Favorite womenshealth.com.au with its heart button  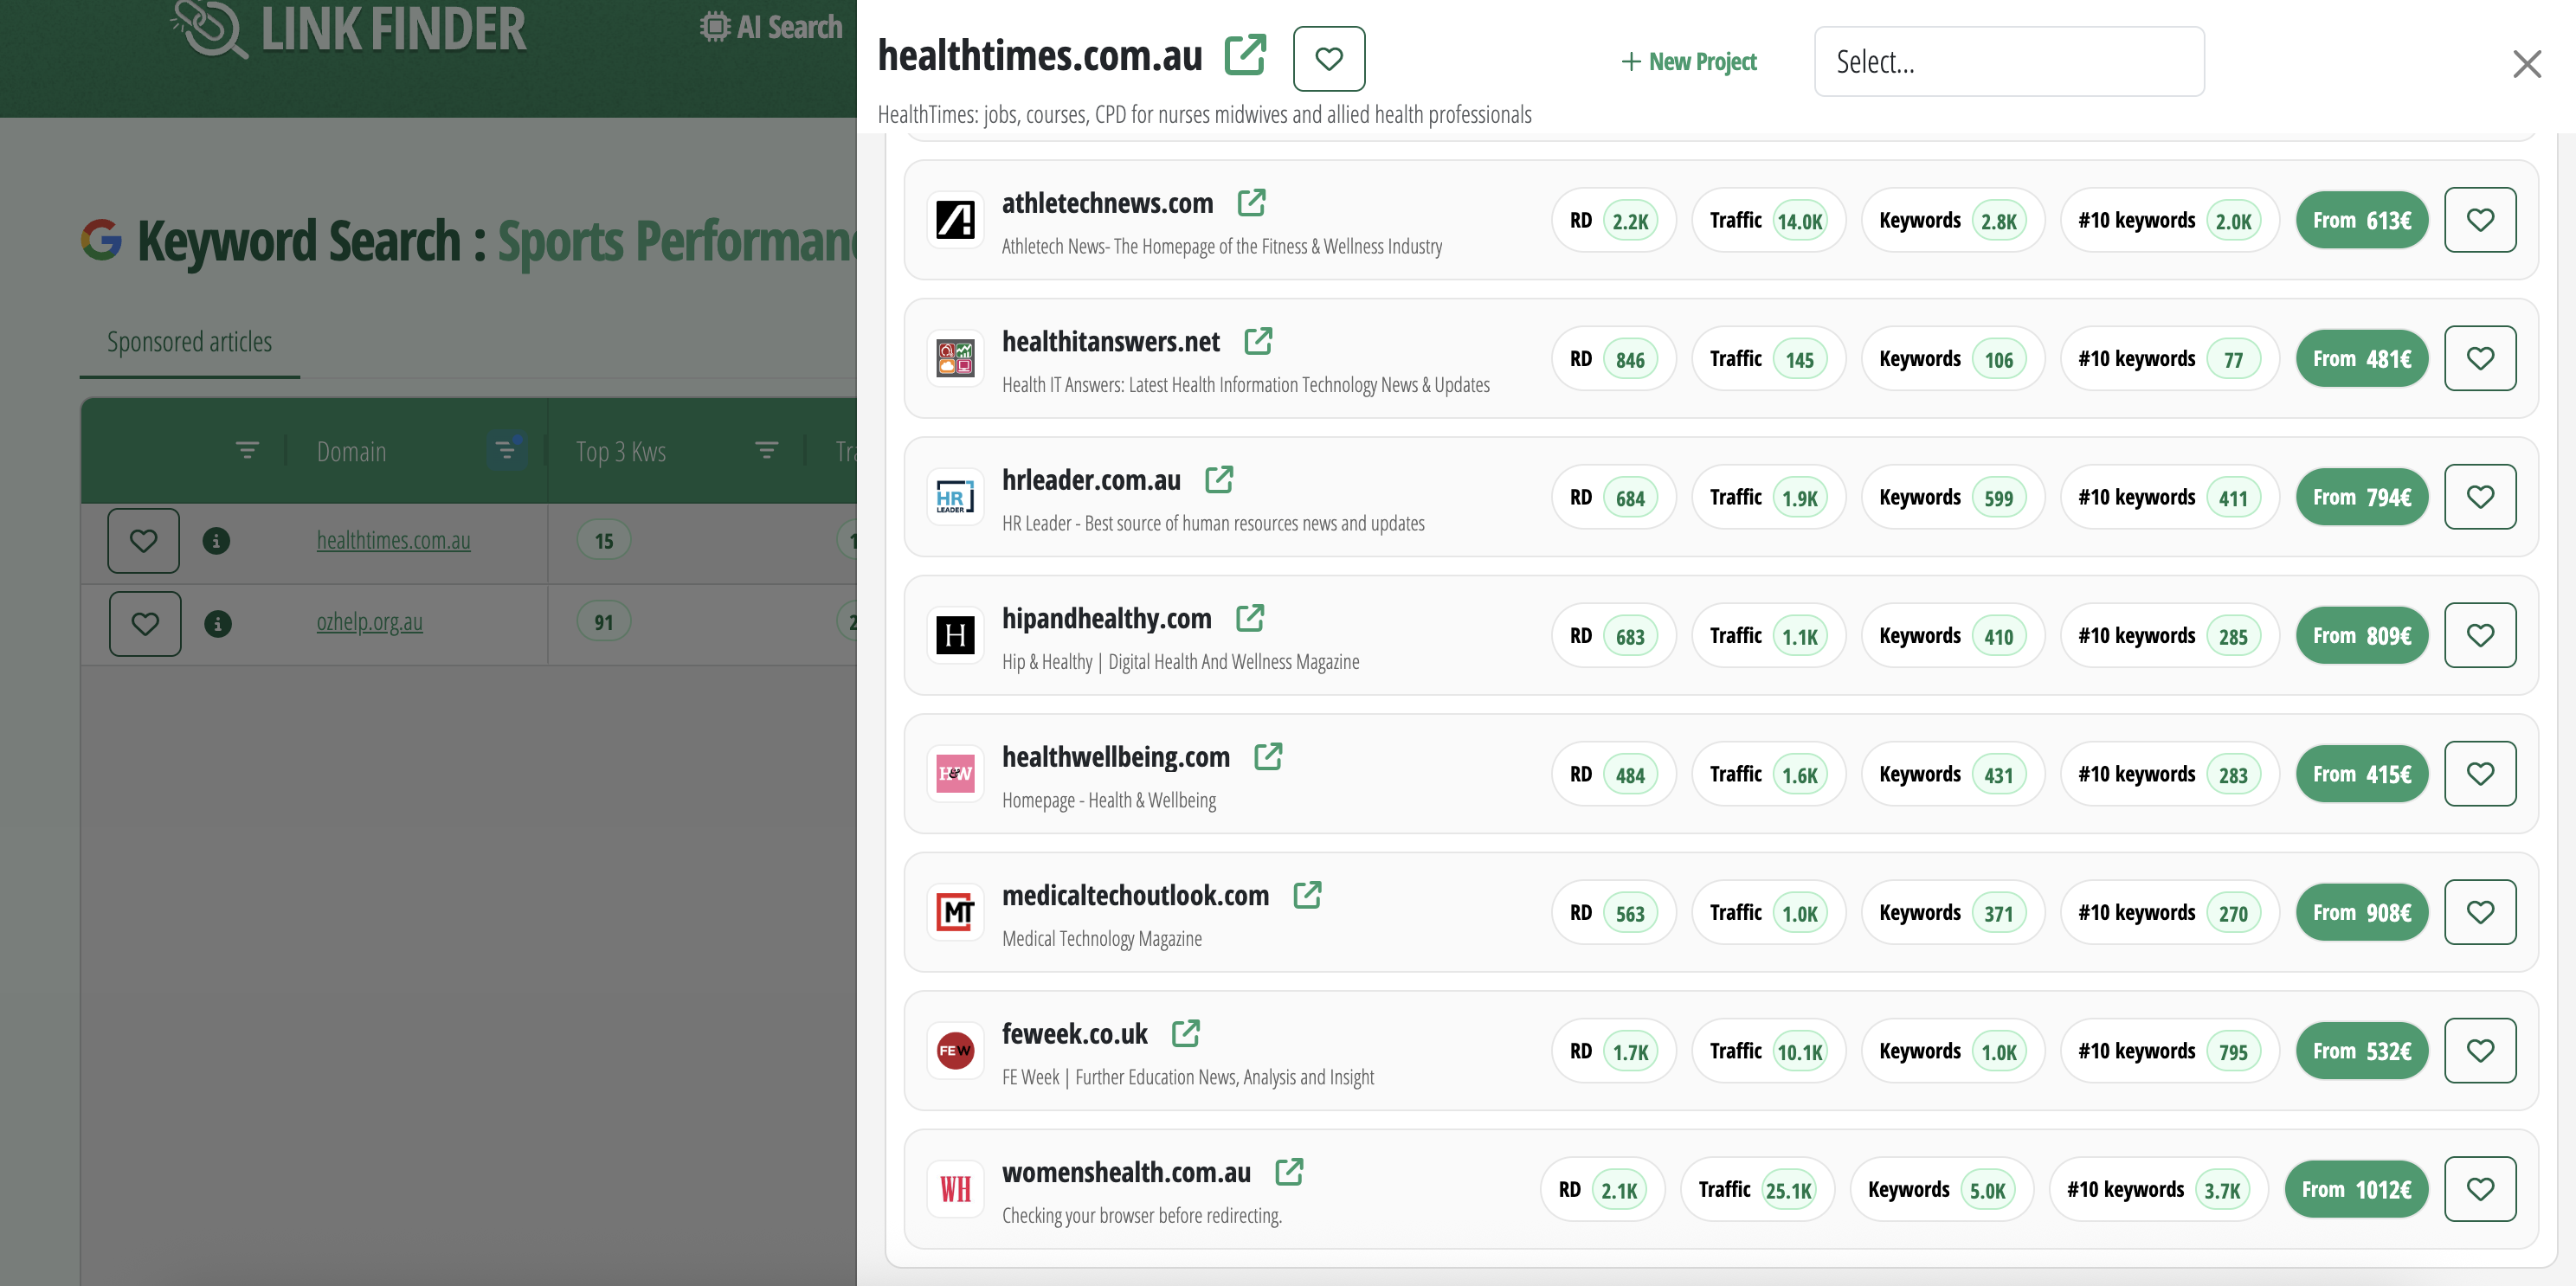(x=2480, y=1189)
